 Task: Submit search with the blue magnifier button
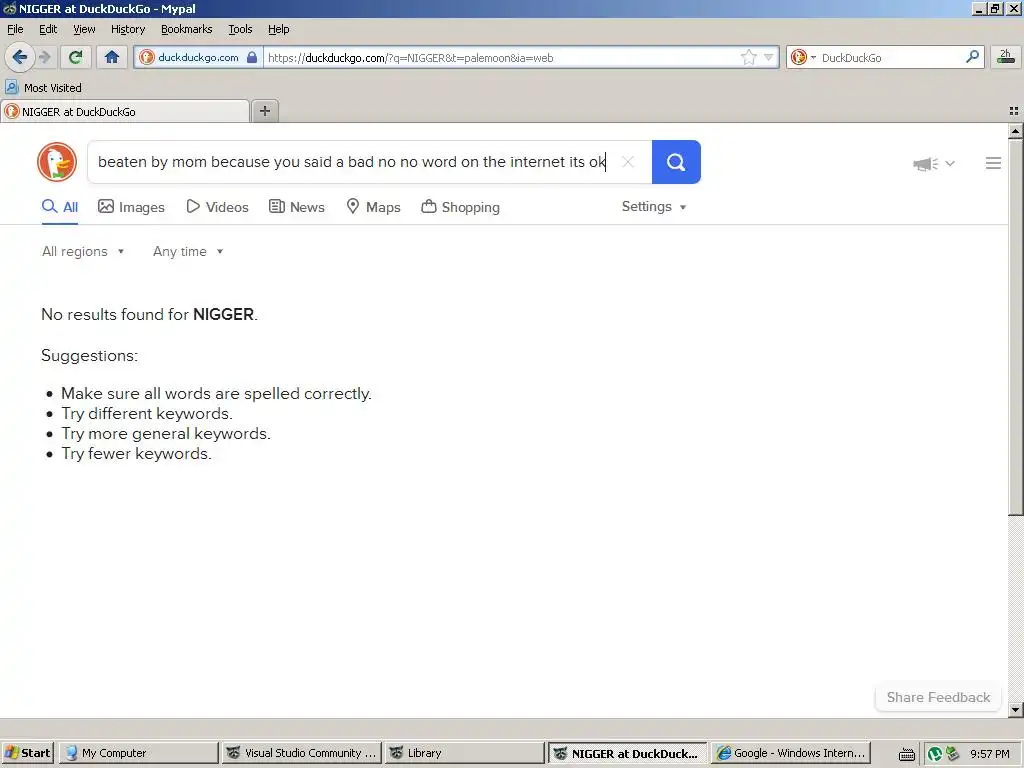click(x=676, y=162)
